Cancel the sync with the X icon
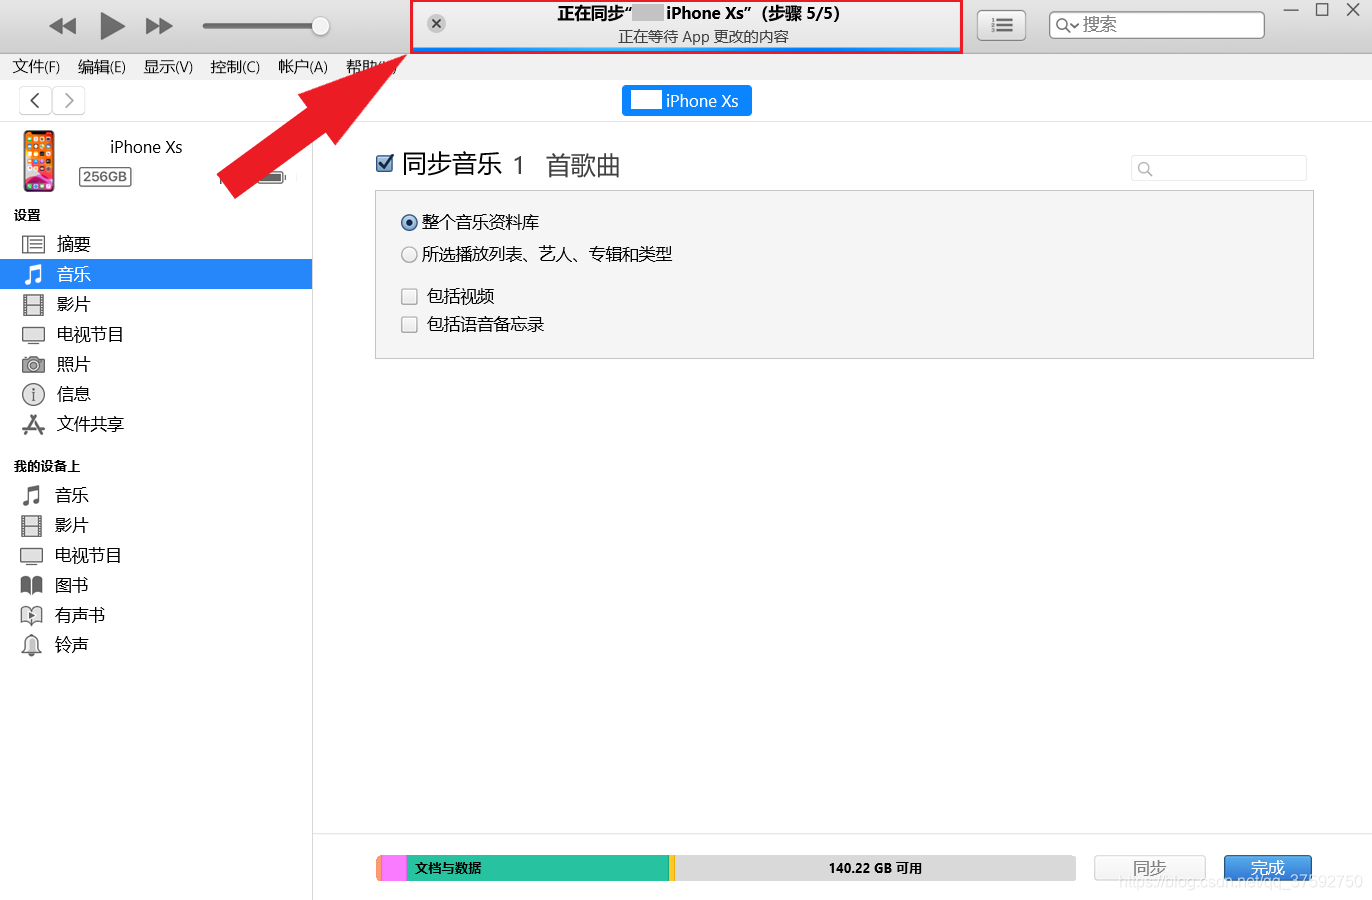Viewport: 1372px width, 900px height. [436, 23]
